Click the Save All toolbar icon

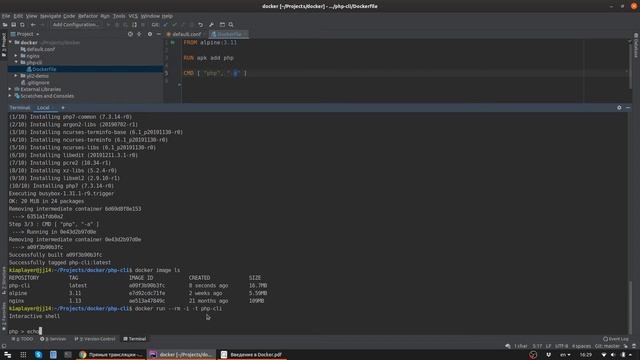pos(13,24)
